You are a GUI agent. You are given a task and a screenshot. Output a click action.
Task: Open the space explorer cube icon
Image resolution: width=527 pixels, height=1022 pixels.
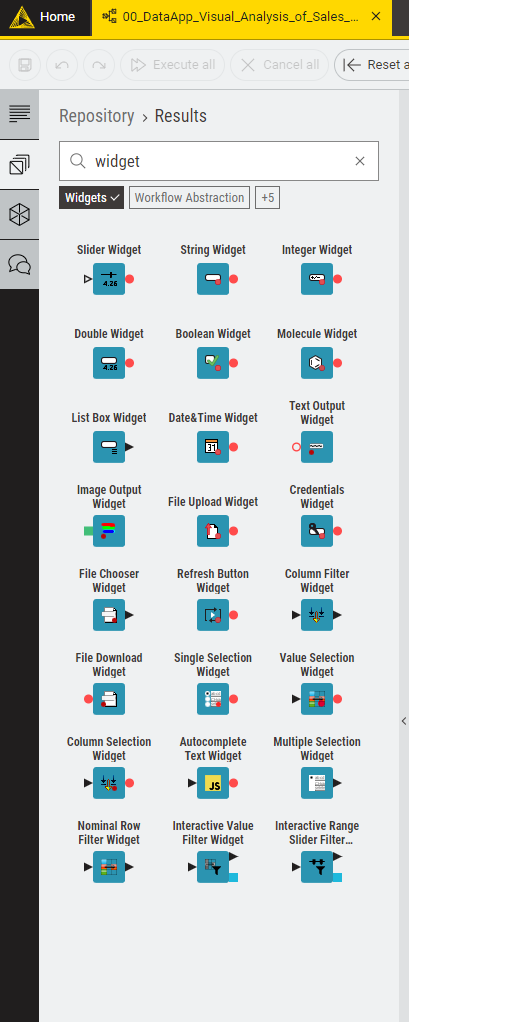[x=20, y=214]
